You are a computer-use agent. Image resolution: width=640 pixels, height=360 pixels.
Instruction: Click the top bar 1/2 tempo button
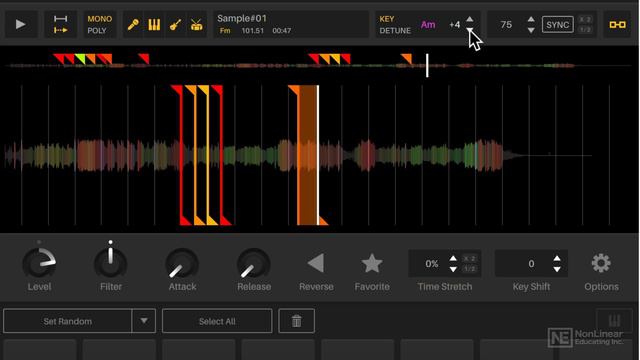pyautogui.click(x=585, y=30)
